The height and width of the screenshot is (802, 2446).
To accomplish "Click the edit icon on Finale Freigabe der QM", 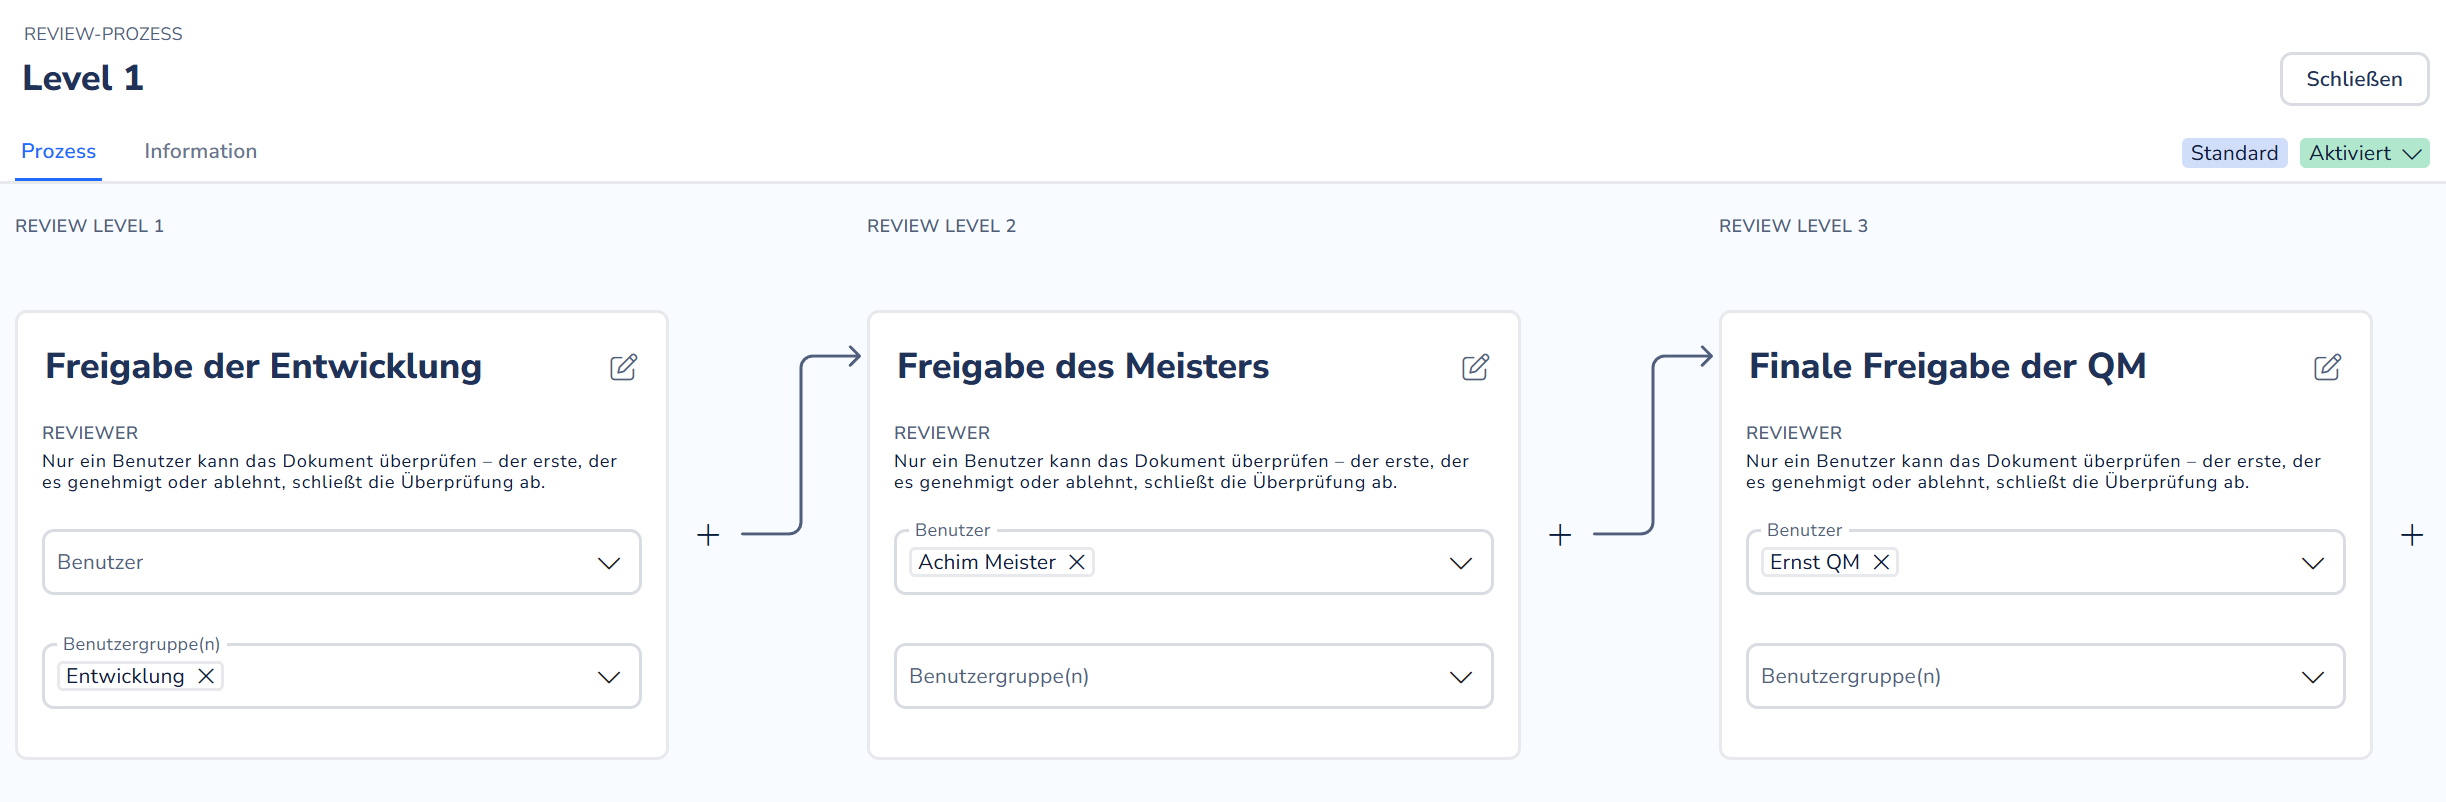I will pos(2328,368).
